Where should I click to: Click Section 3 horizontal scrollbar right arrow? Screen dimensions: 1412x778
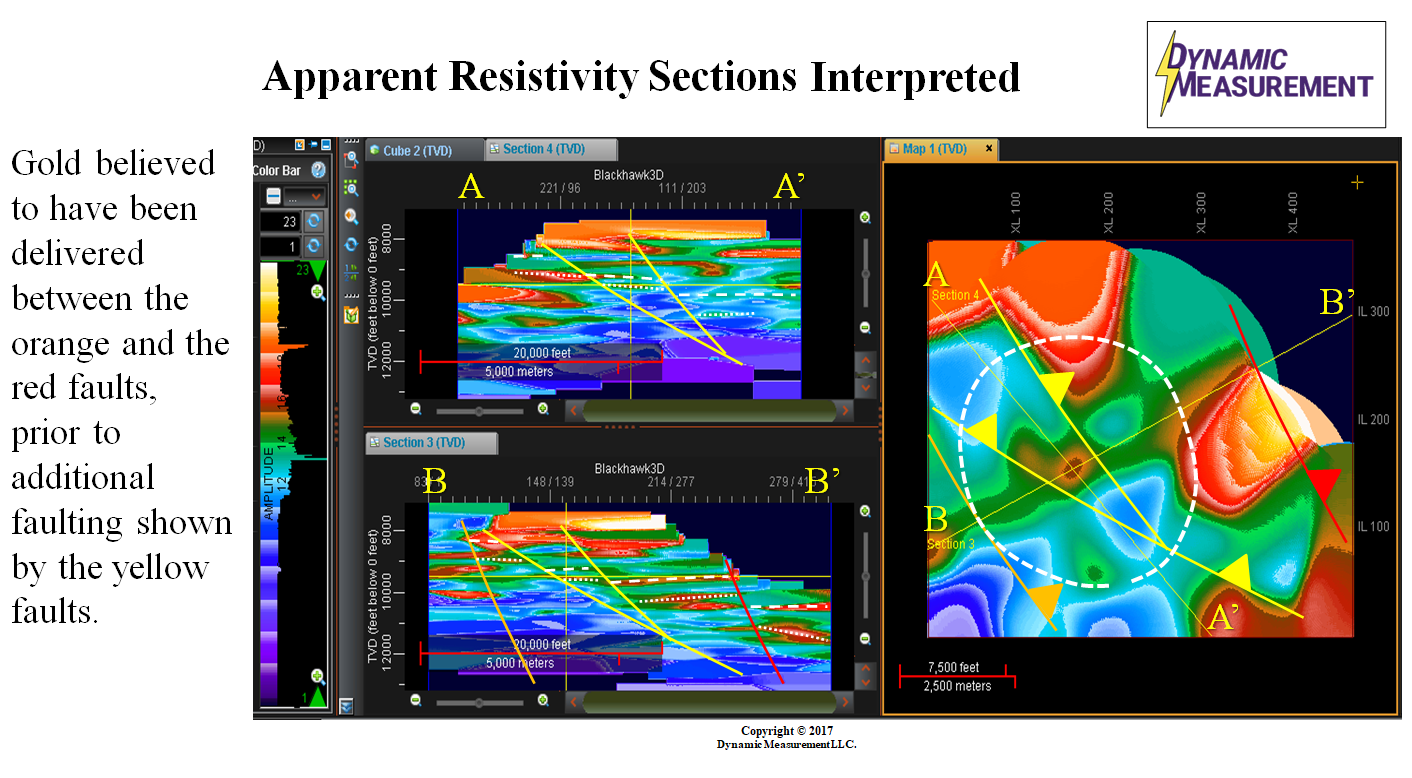click(846, 702)
